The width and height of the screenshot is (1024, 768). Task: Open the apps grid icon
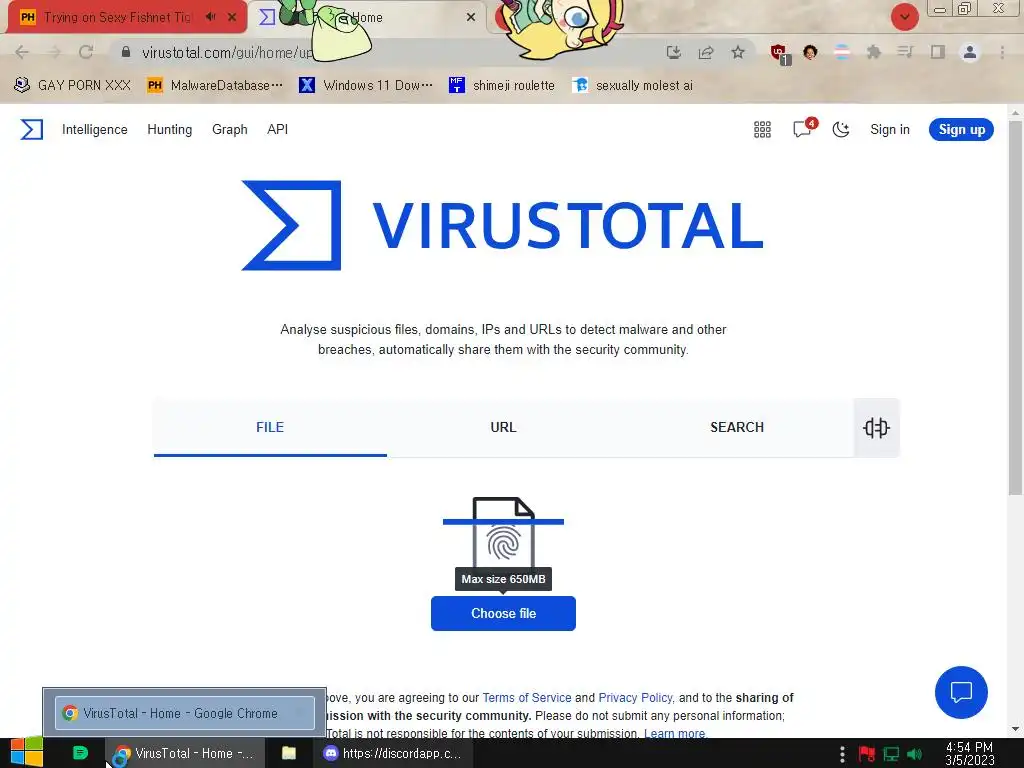point(762,129)
